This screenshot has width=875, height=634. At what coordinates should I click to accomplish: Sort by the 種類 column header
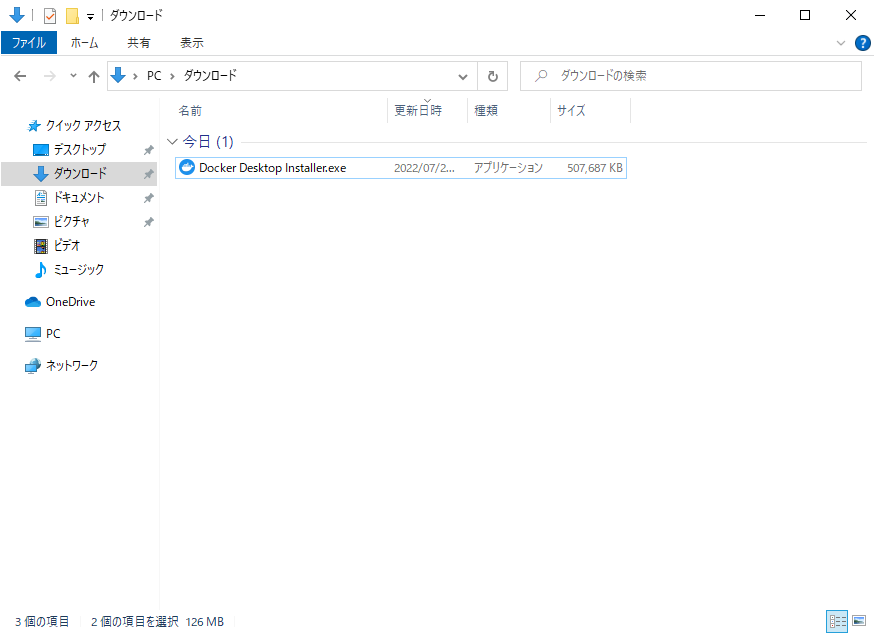(x=486, y=111)
